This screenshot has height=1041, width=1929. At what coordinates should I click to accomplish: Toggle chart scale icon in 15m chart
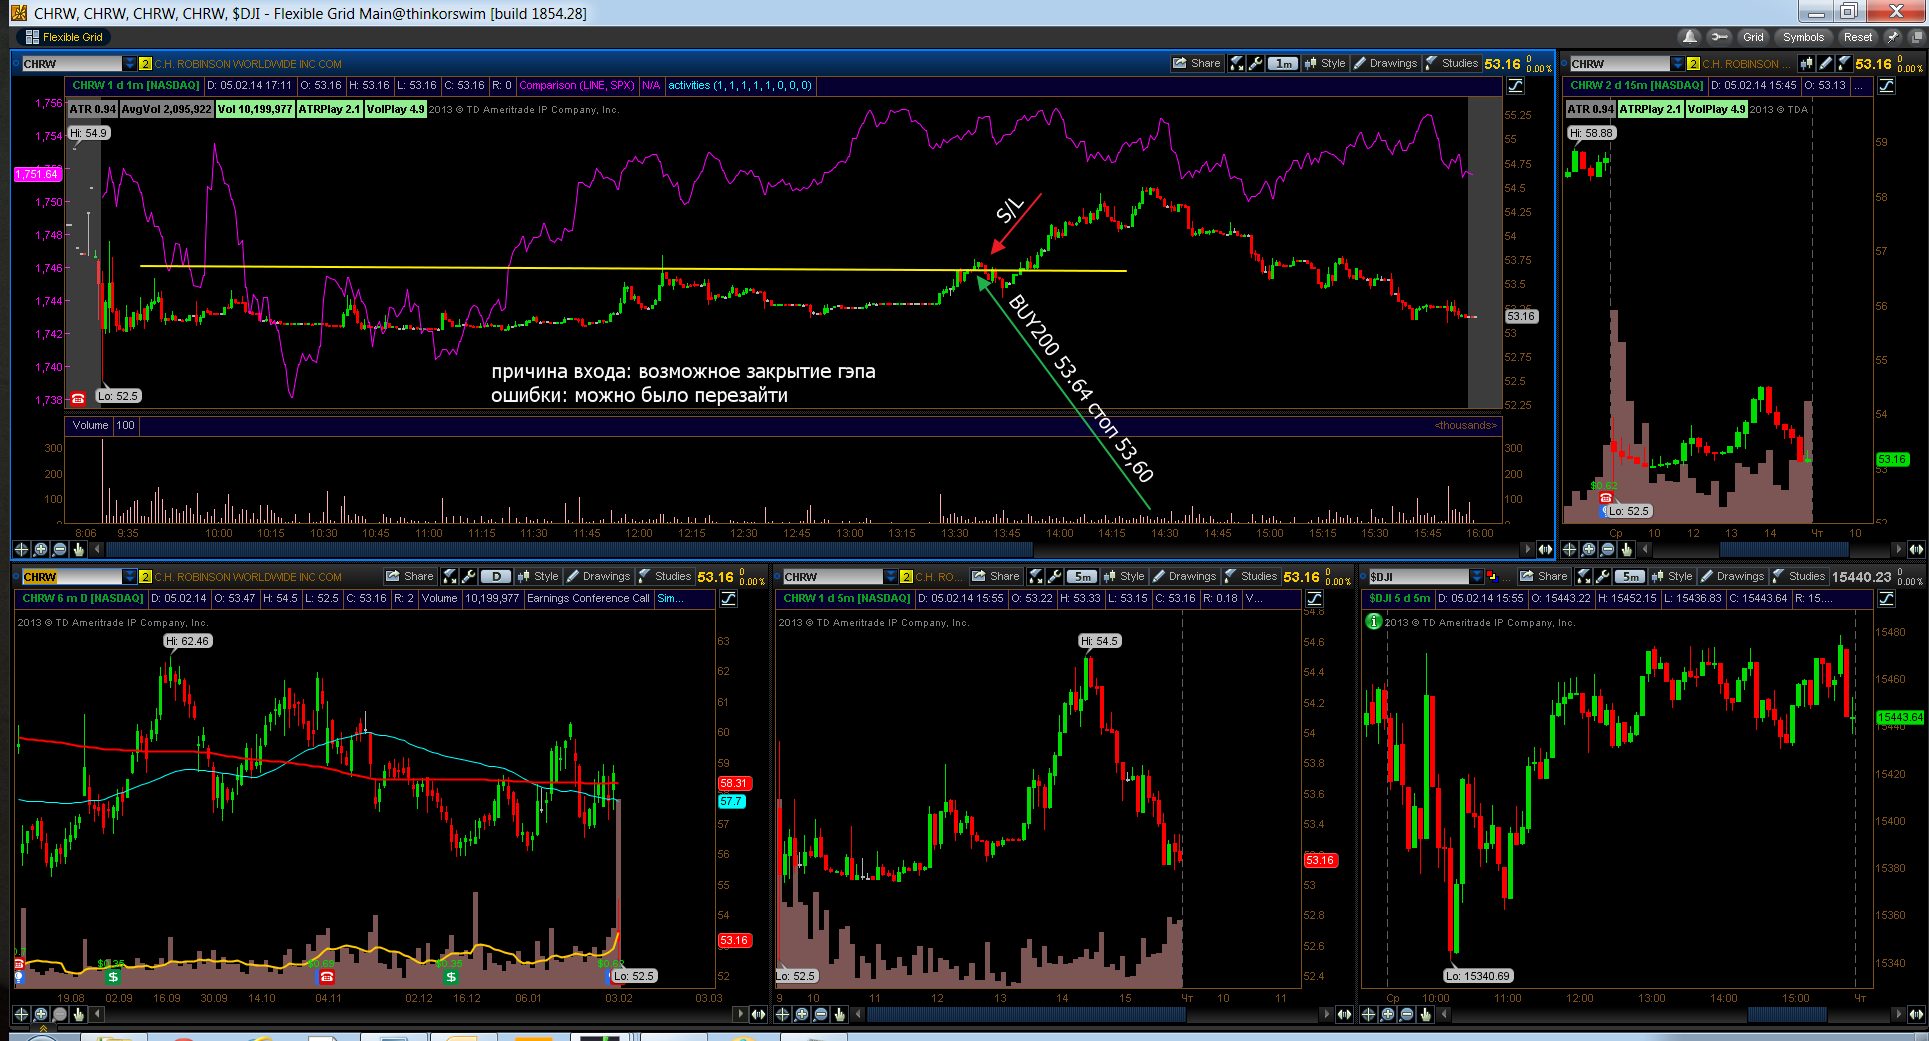pos(1886,86)
